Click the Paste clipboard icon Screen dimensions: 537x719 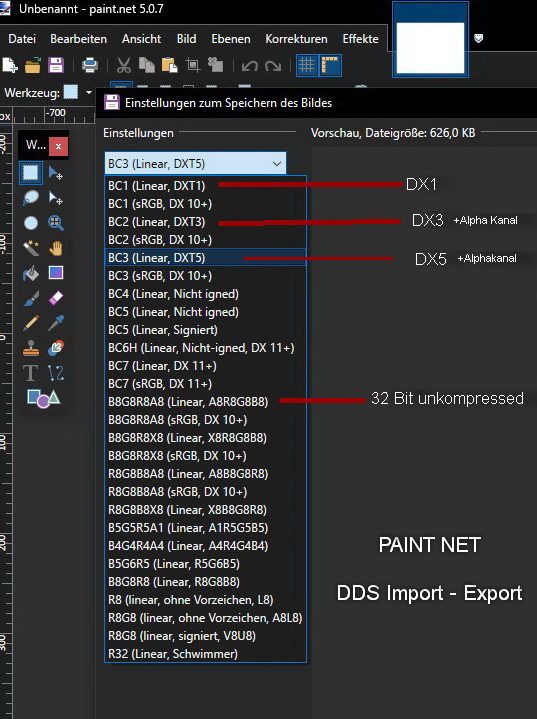coord(169,65)
